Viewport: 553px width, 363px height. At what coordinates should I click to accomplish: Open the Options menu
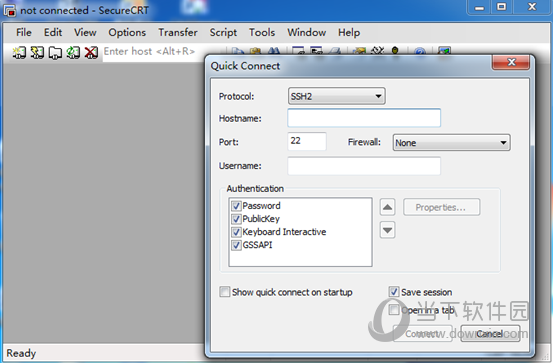pyautogui.click(x=127, y=32)
